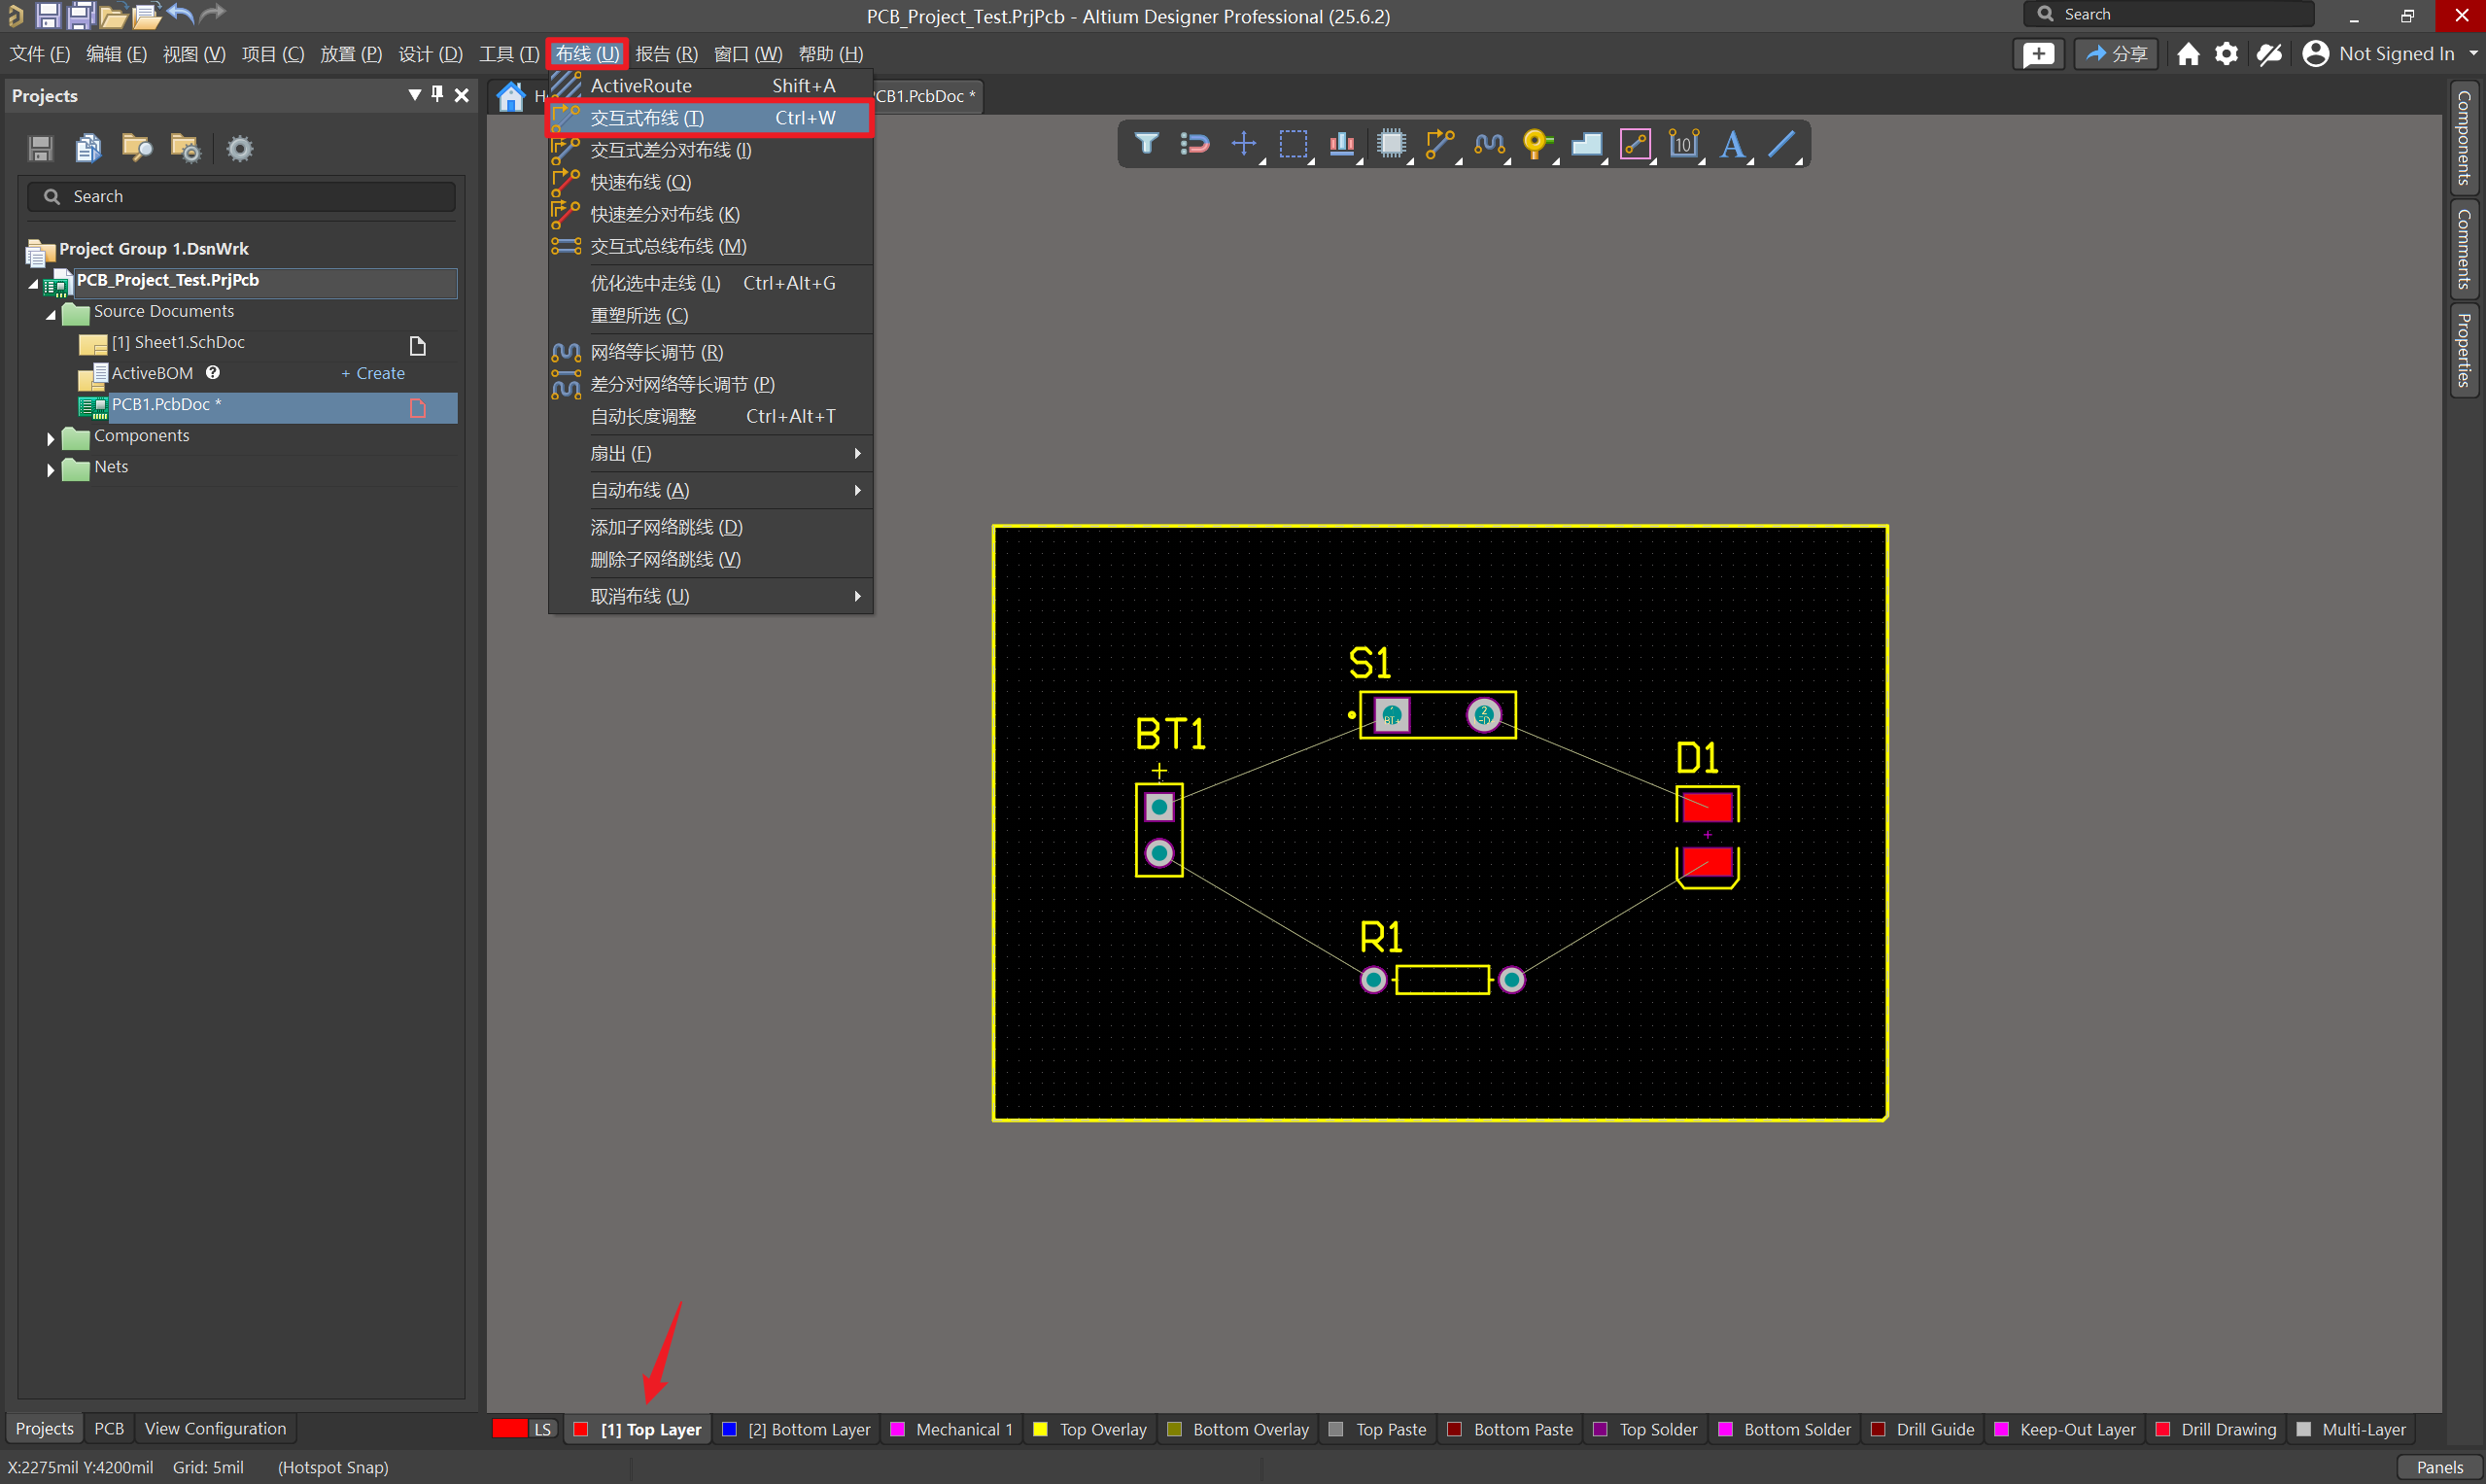Screen dimensions: 2486x1484
Task: Expand the Components folder
Action: click(x=50, y=437)
